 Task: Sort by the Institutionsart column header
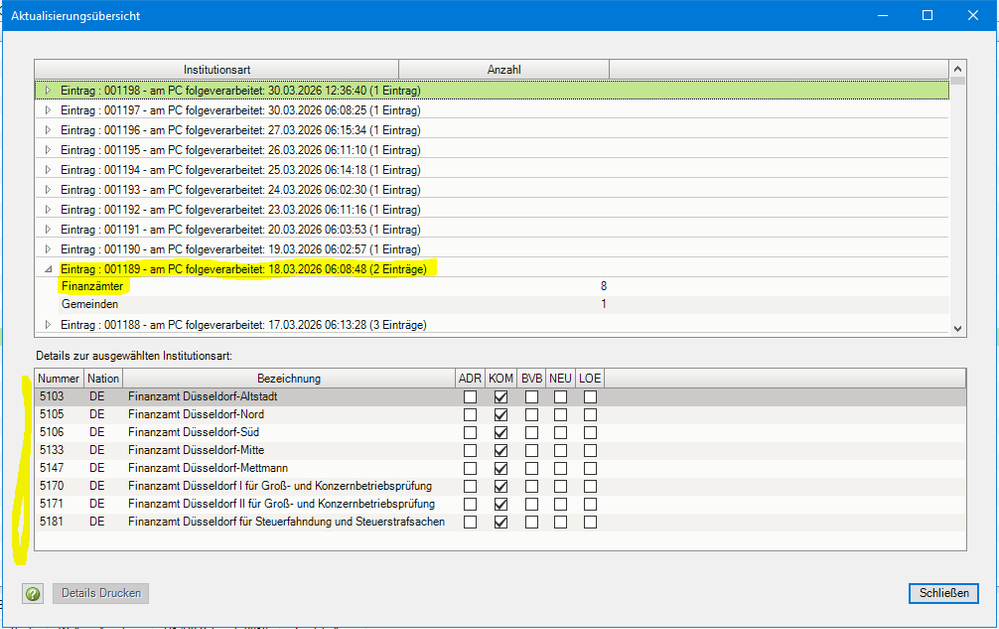tap(217, 69)
